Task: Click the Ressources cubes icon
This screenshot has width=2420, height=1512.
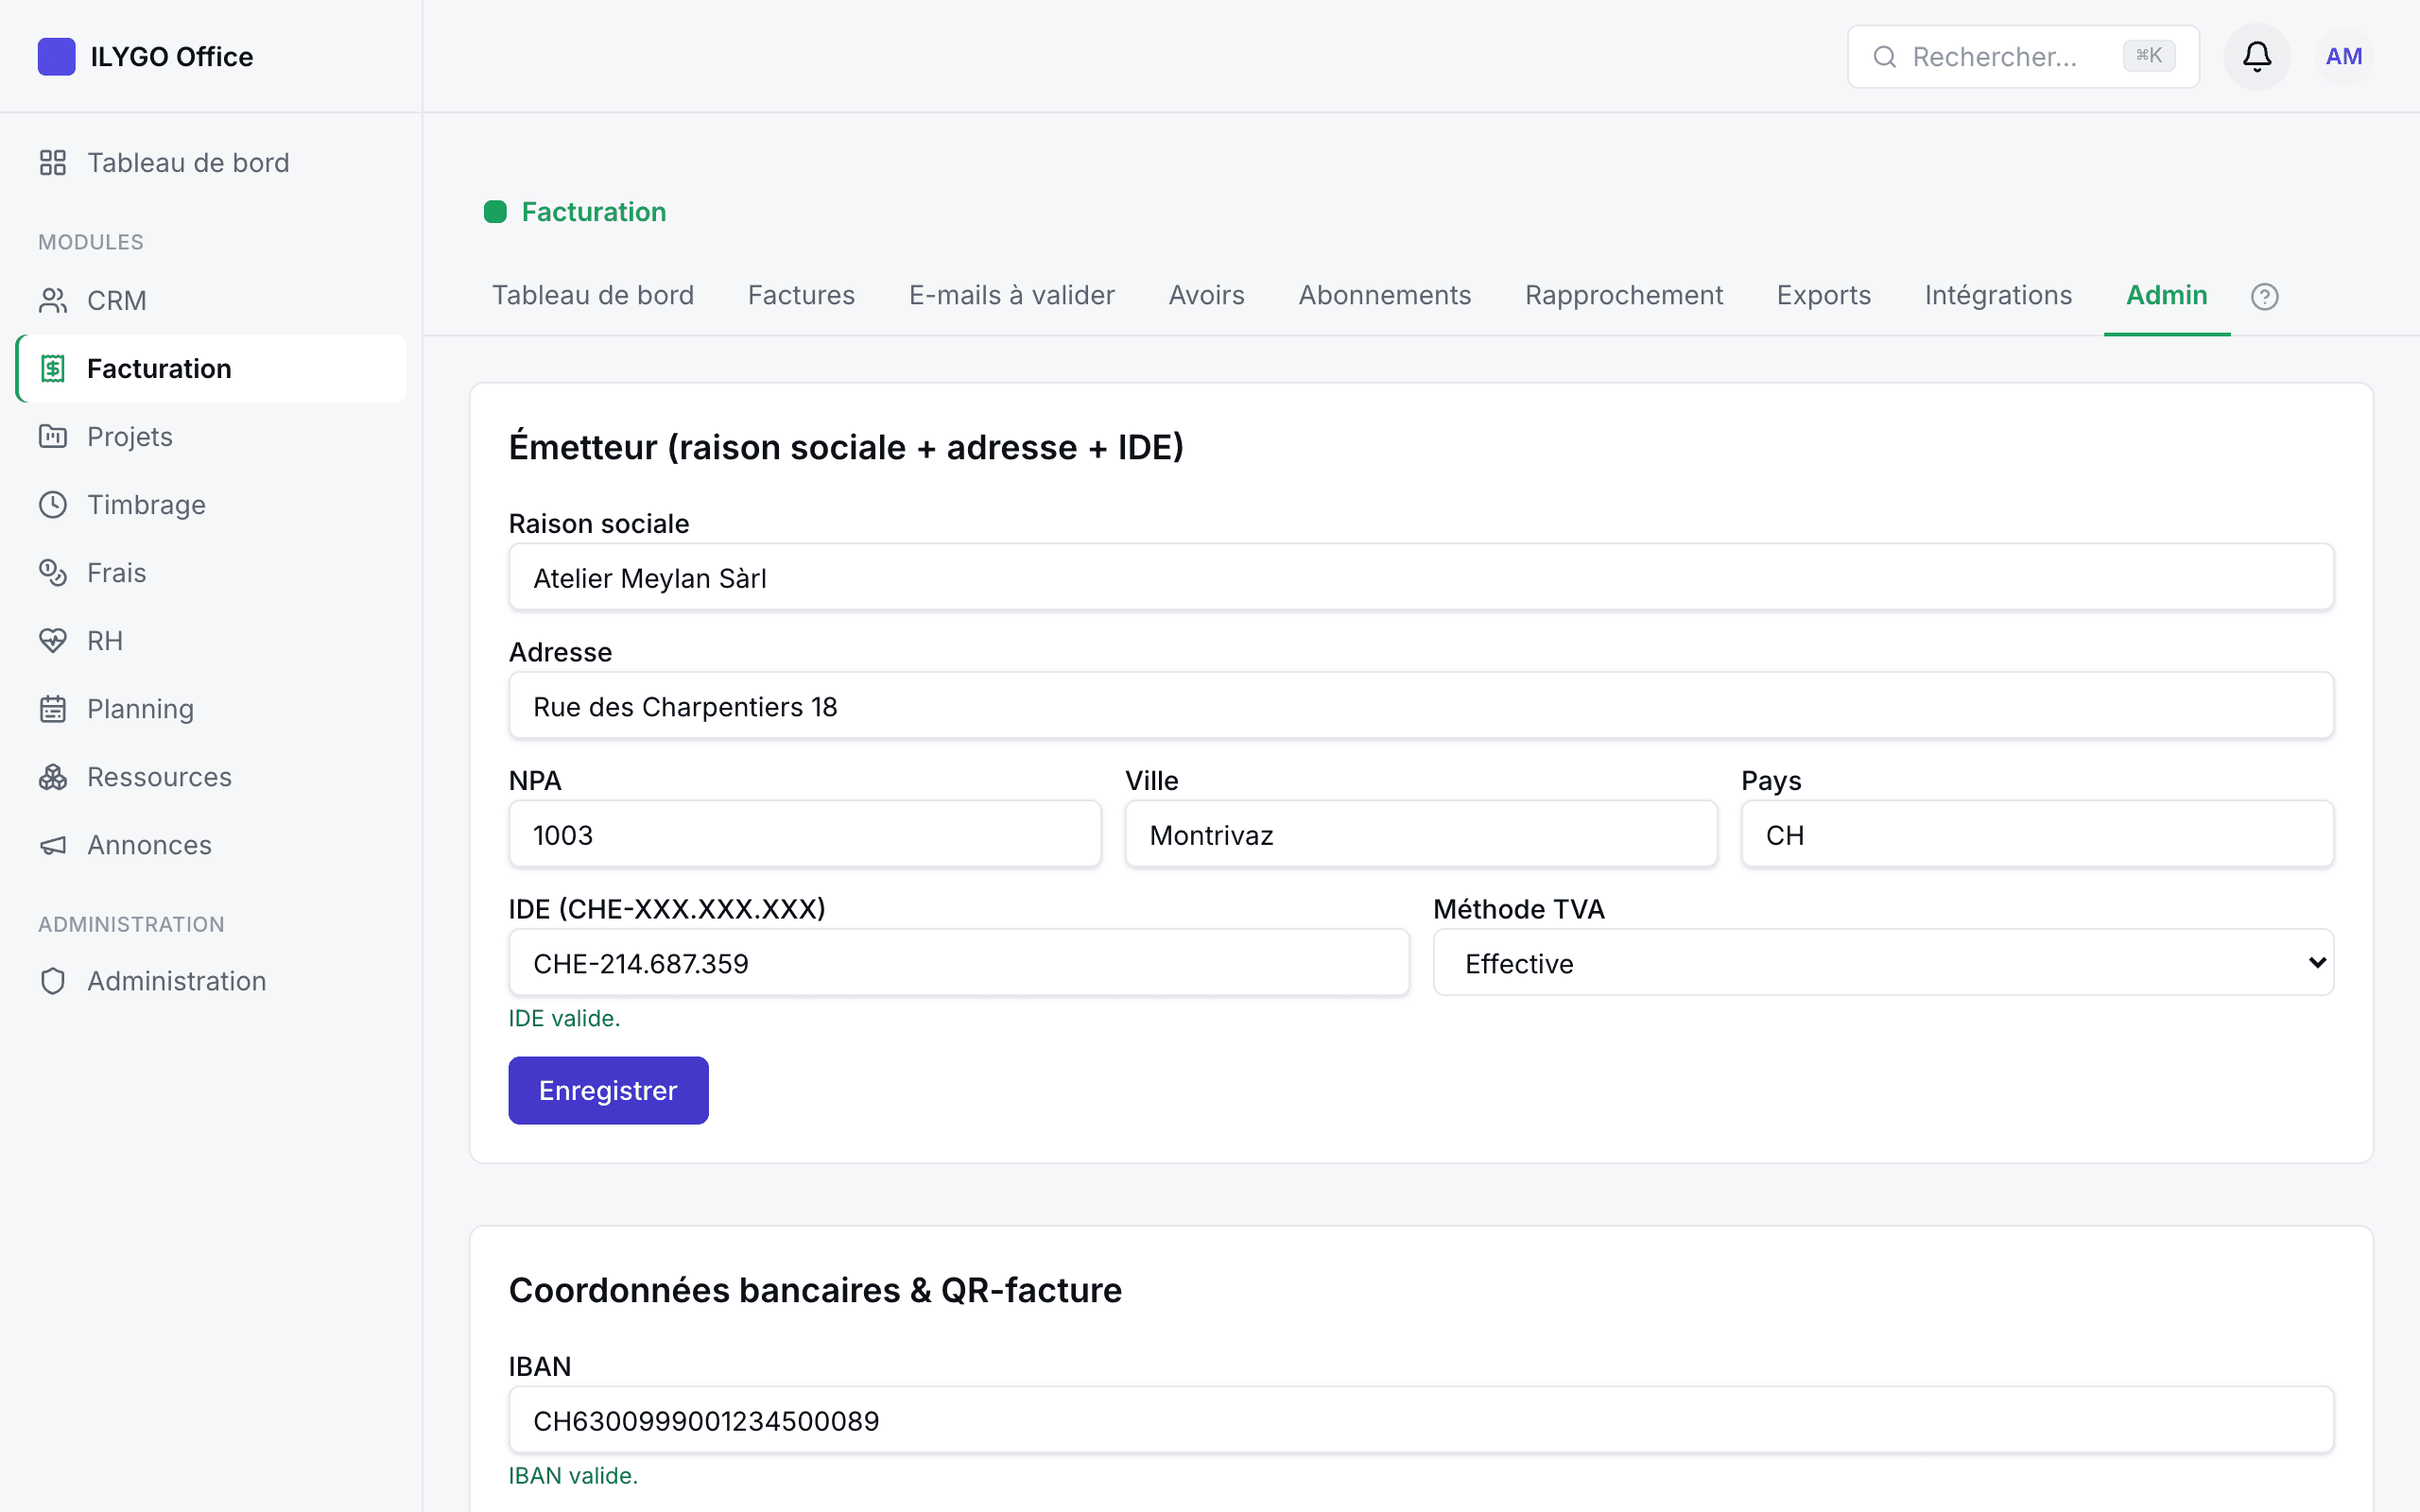Action: click(53, 776)
